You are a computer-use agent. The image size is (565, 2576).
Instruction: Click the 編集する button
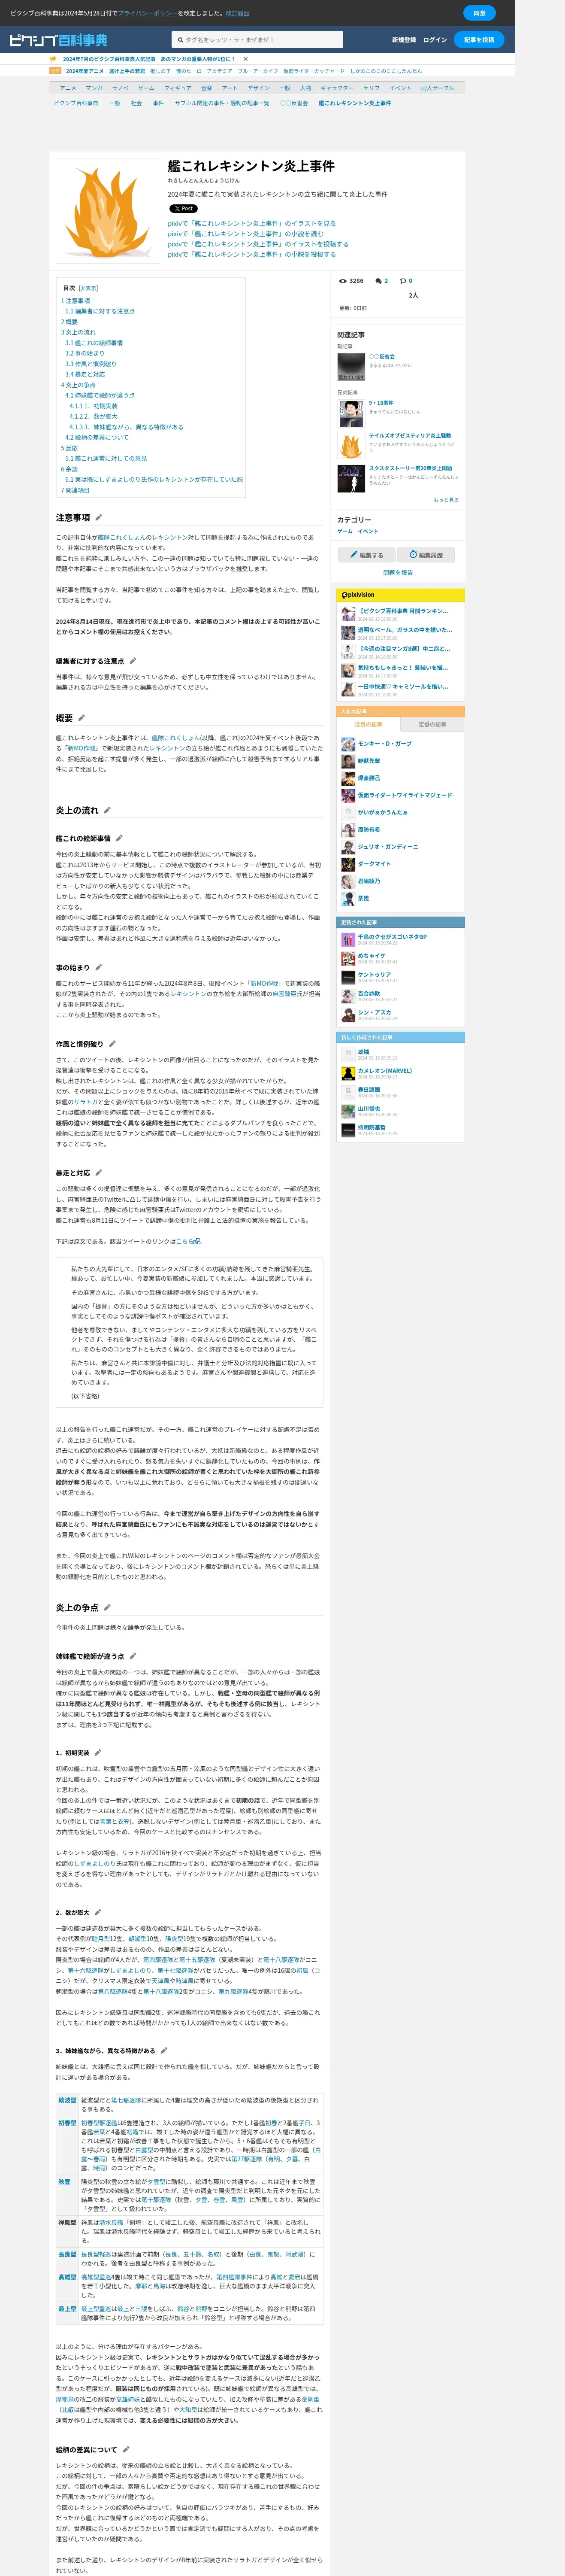click(x=366, y=555)
